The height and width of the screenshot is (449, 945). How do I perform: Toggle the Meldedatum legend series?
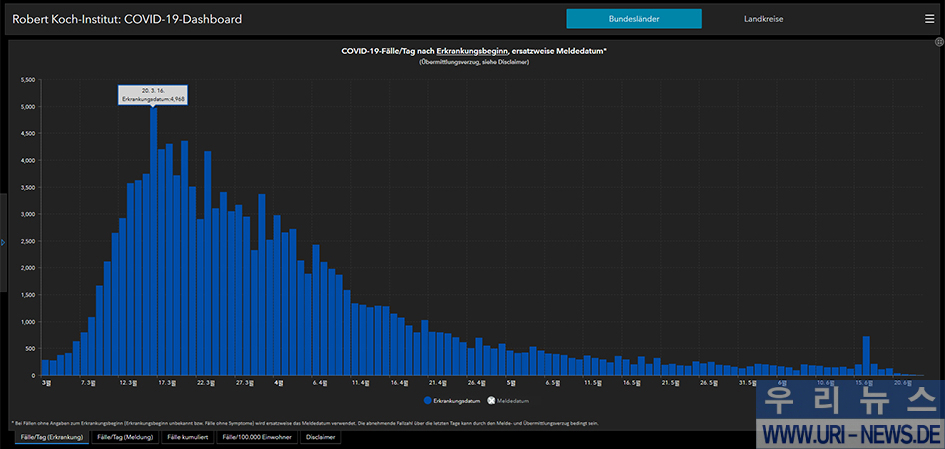pyautogui.click(x=508, y=400)
